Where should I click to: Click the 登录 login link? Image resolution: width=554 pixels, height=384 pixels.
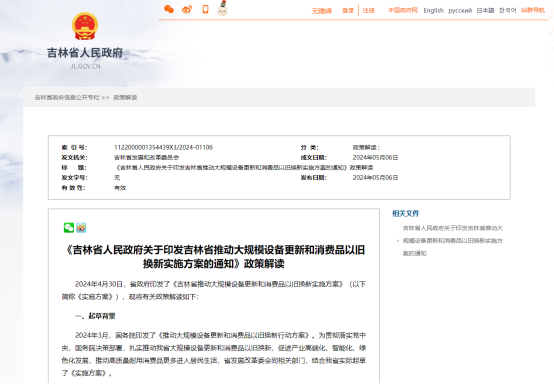point(348,11)
